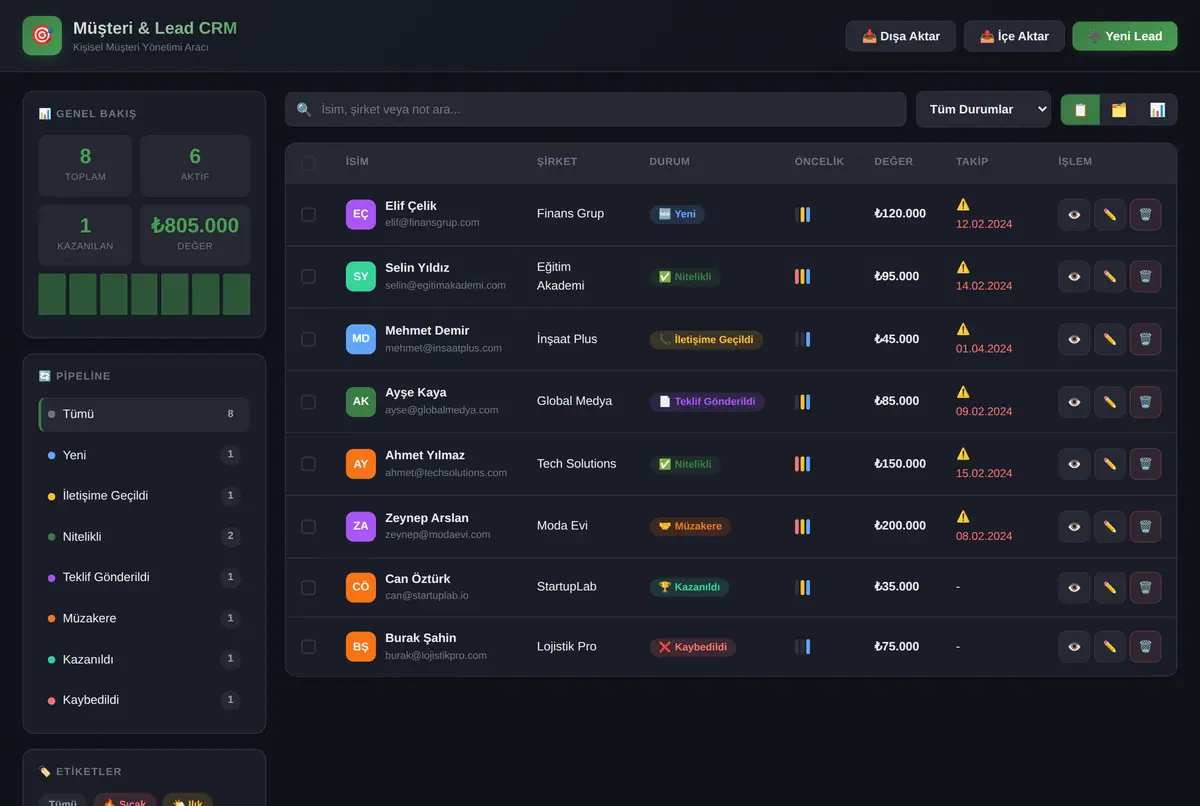This screenshot has height=806, width=1200.
Task: Filter pipeline by Yeni
Action: [144, 455]
